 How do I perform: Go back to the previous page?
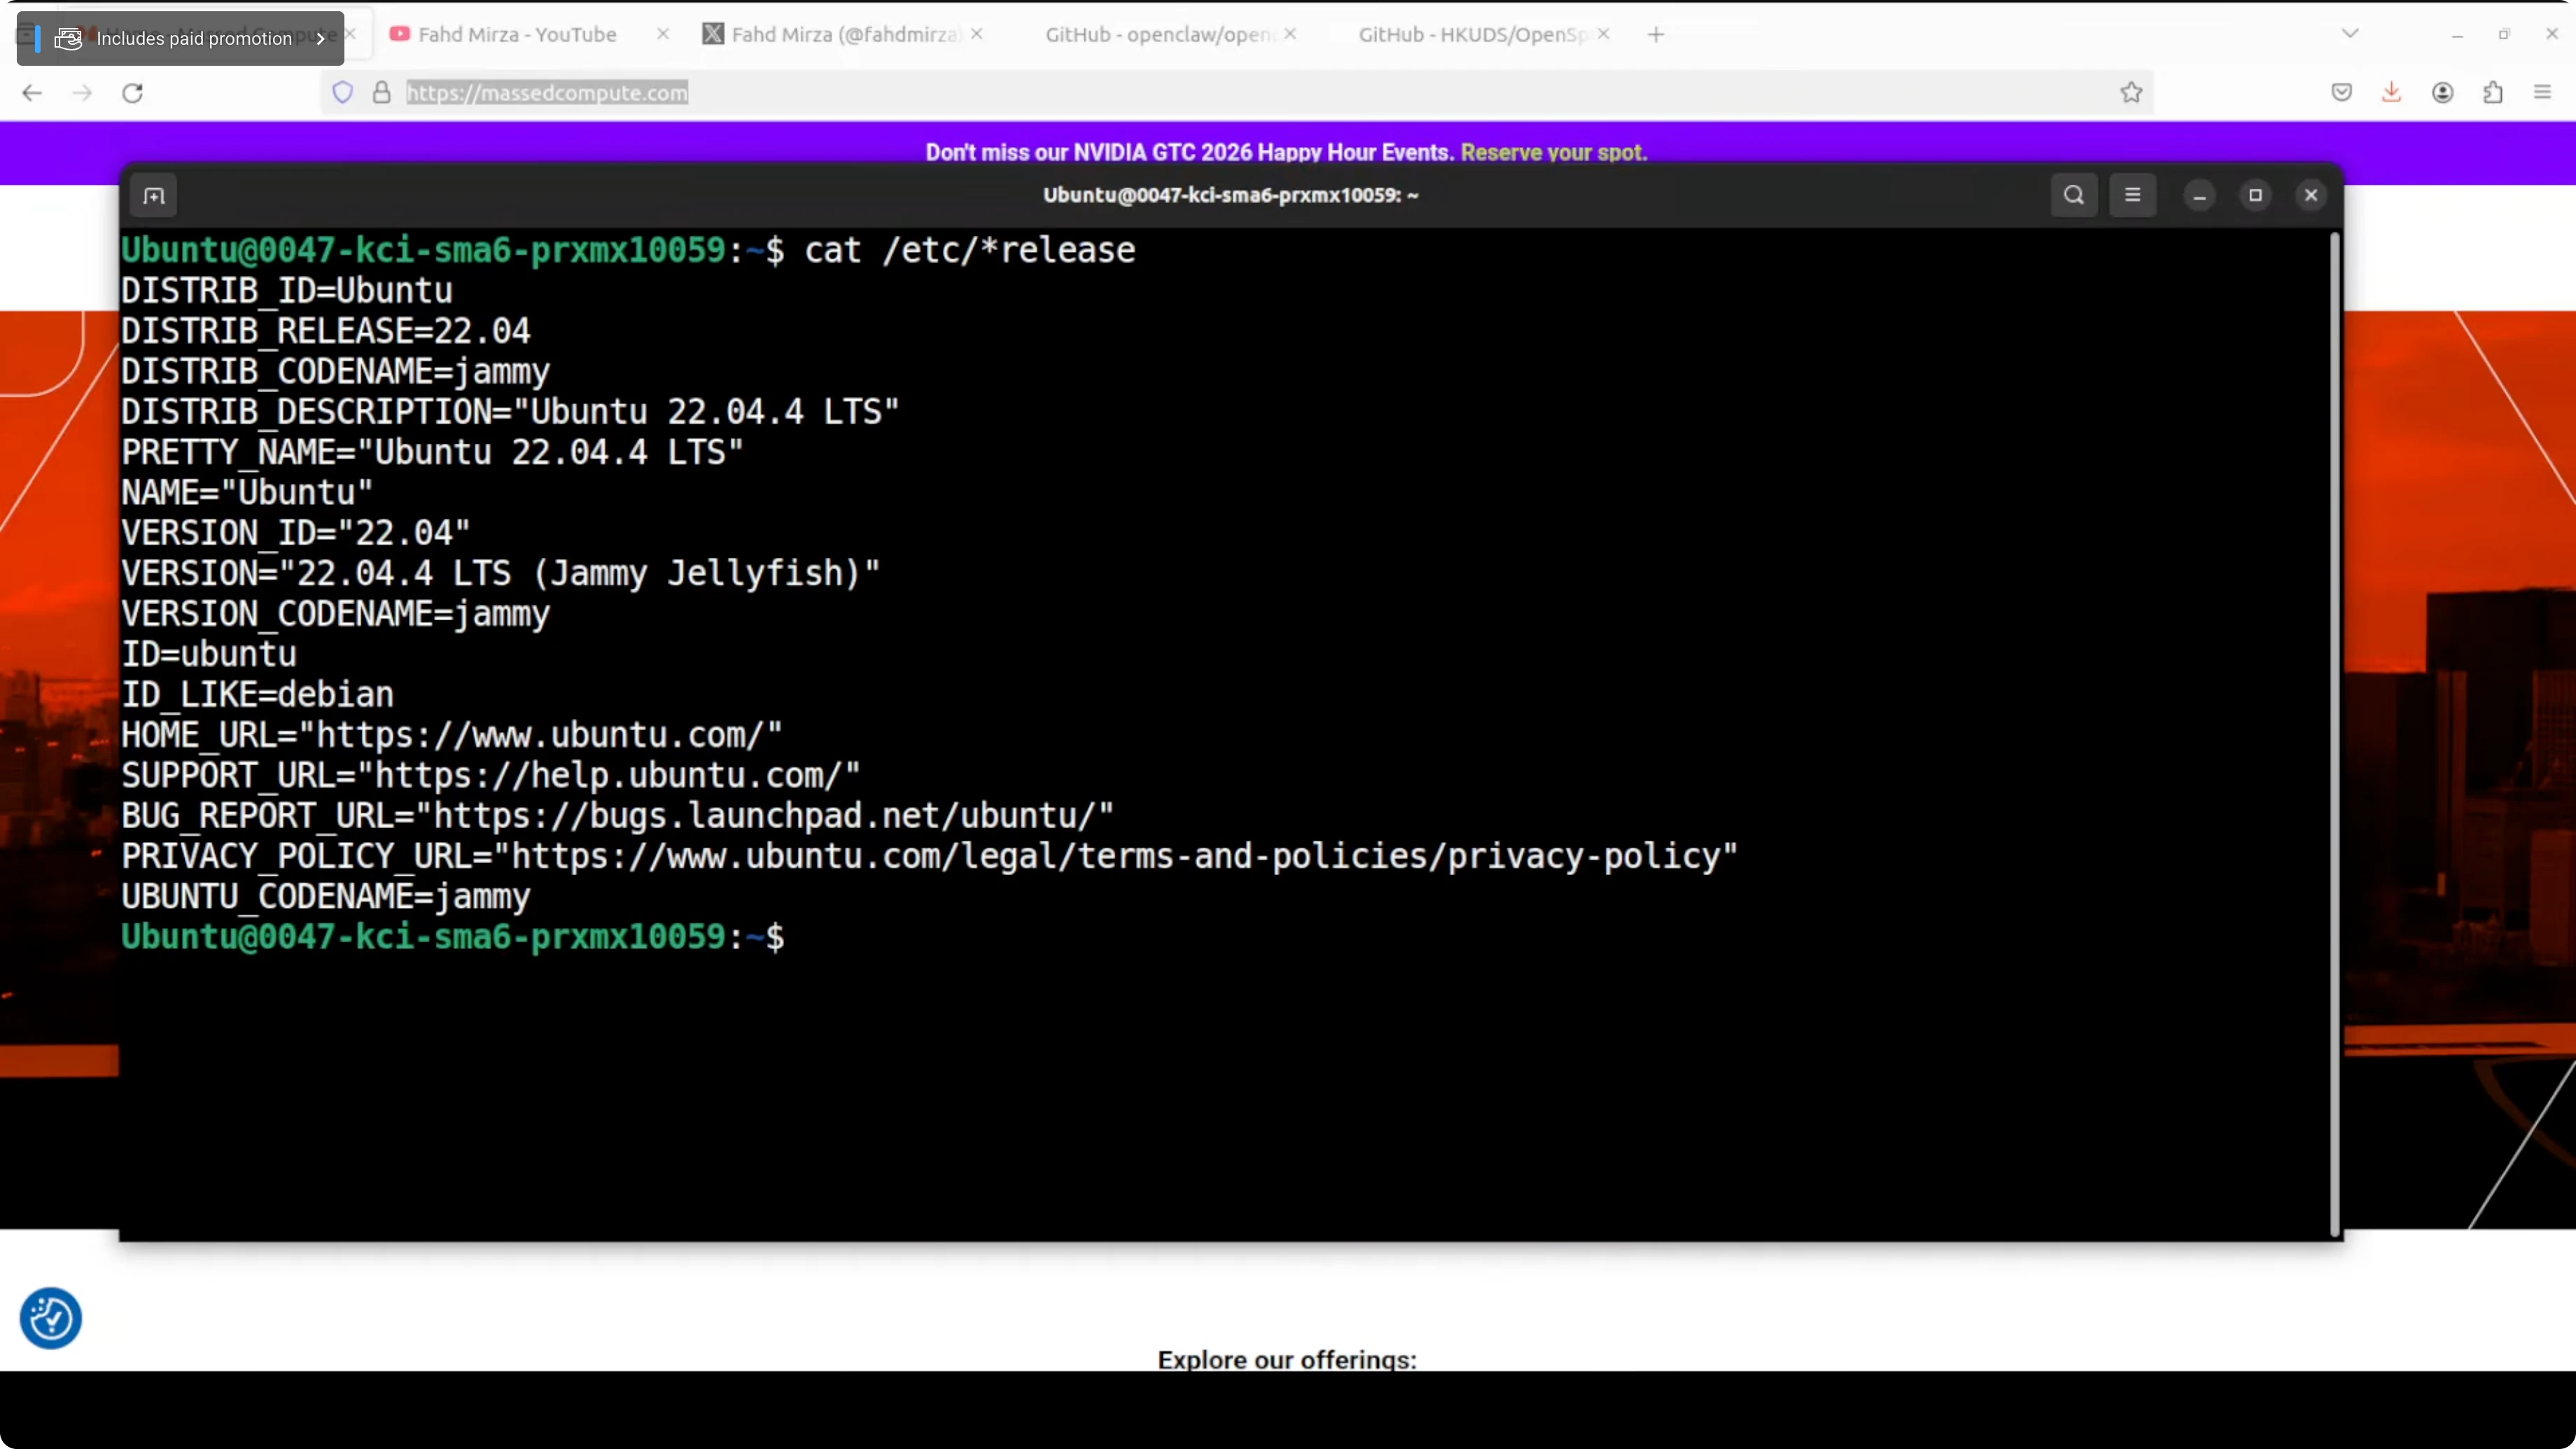tap(32, 93)
